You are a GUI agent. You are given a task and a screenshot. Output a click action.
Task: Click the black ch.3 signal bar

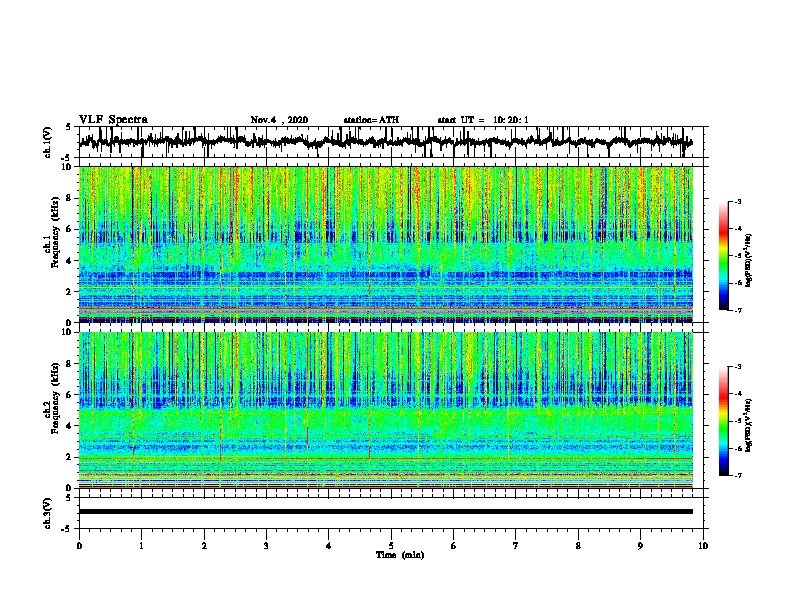tap(386, 512)
